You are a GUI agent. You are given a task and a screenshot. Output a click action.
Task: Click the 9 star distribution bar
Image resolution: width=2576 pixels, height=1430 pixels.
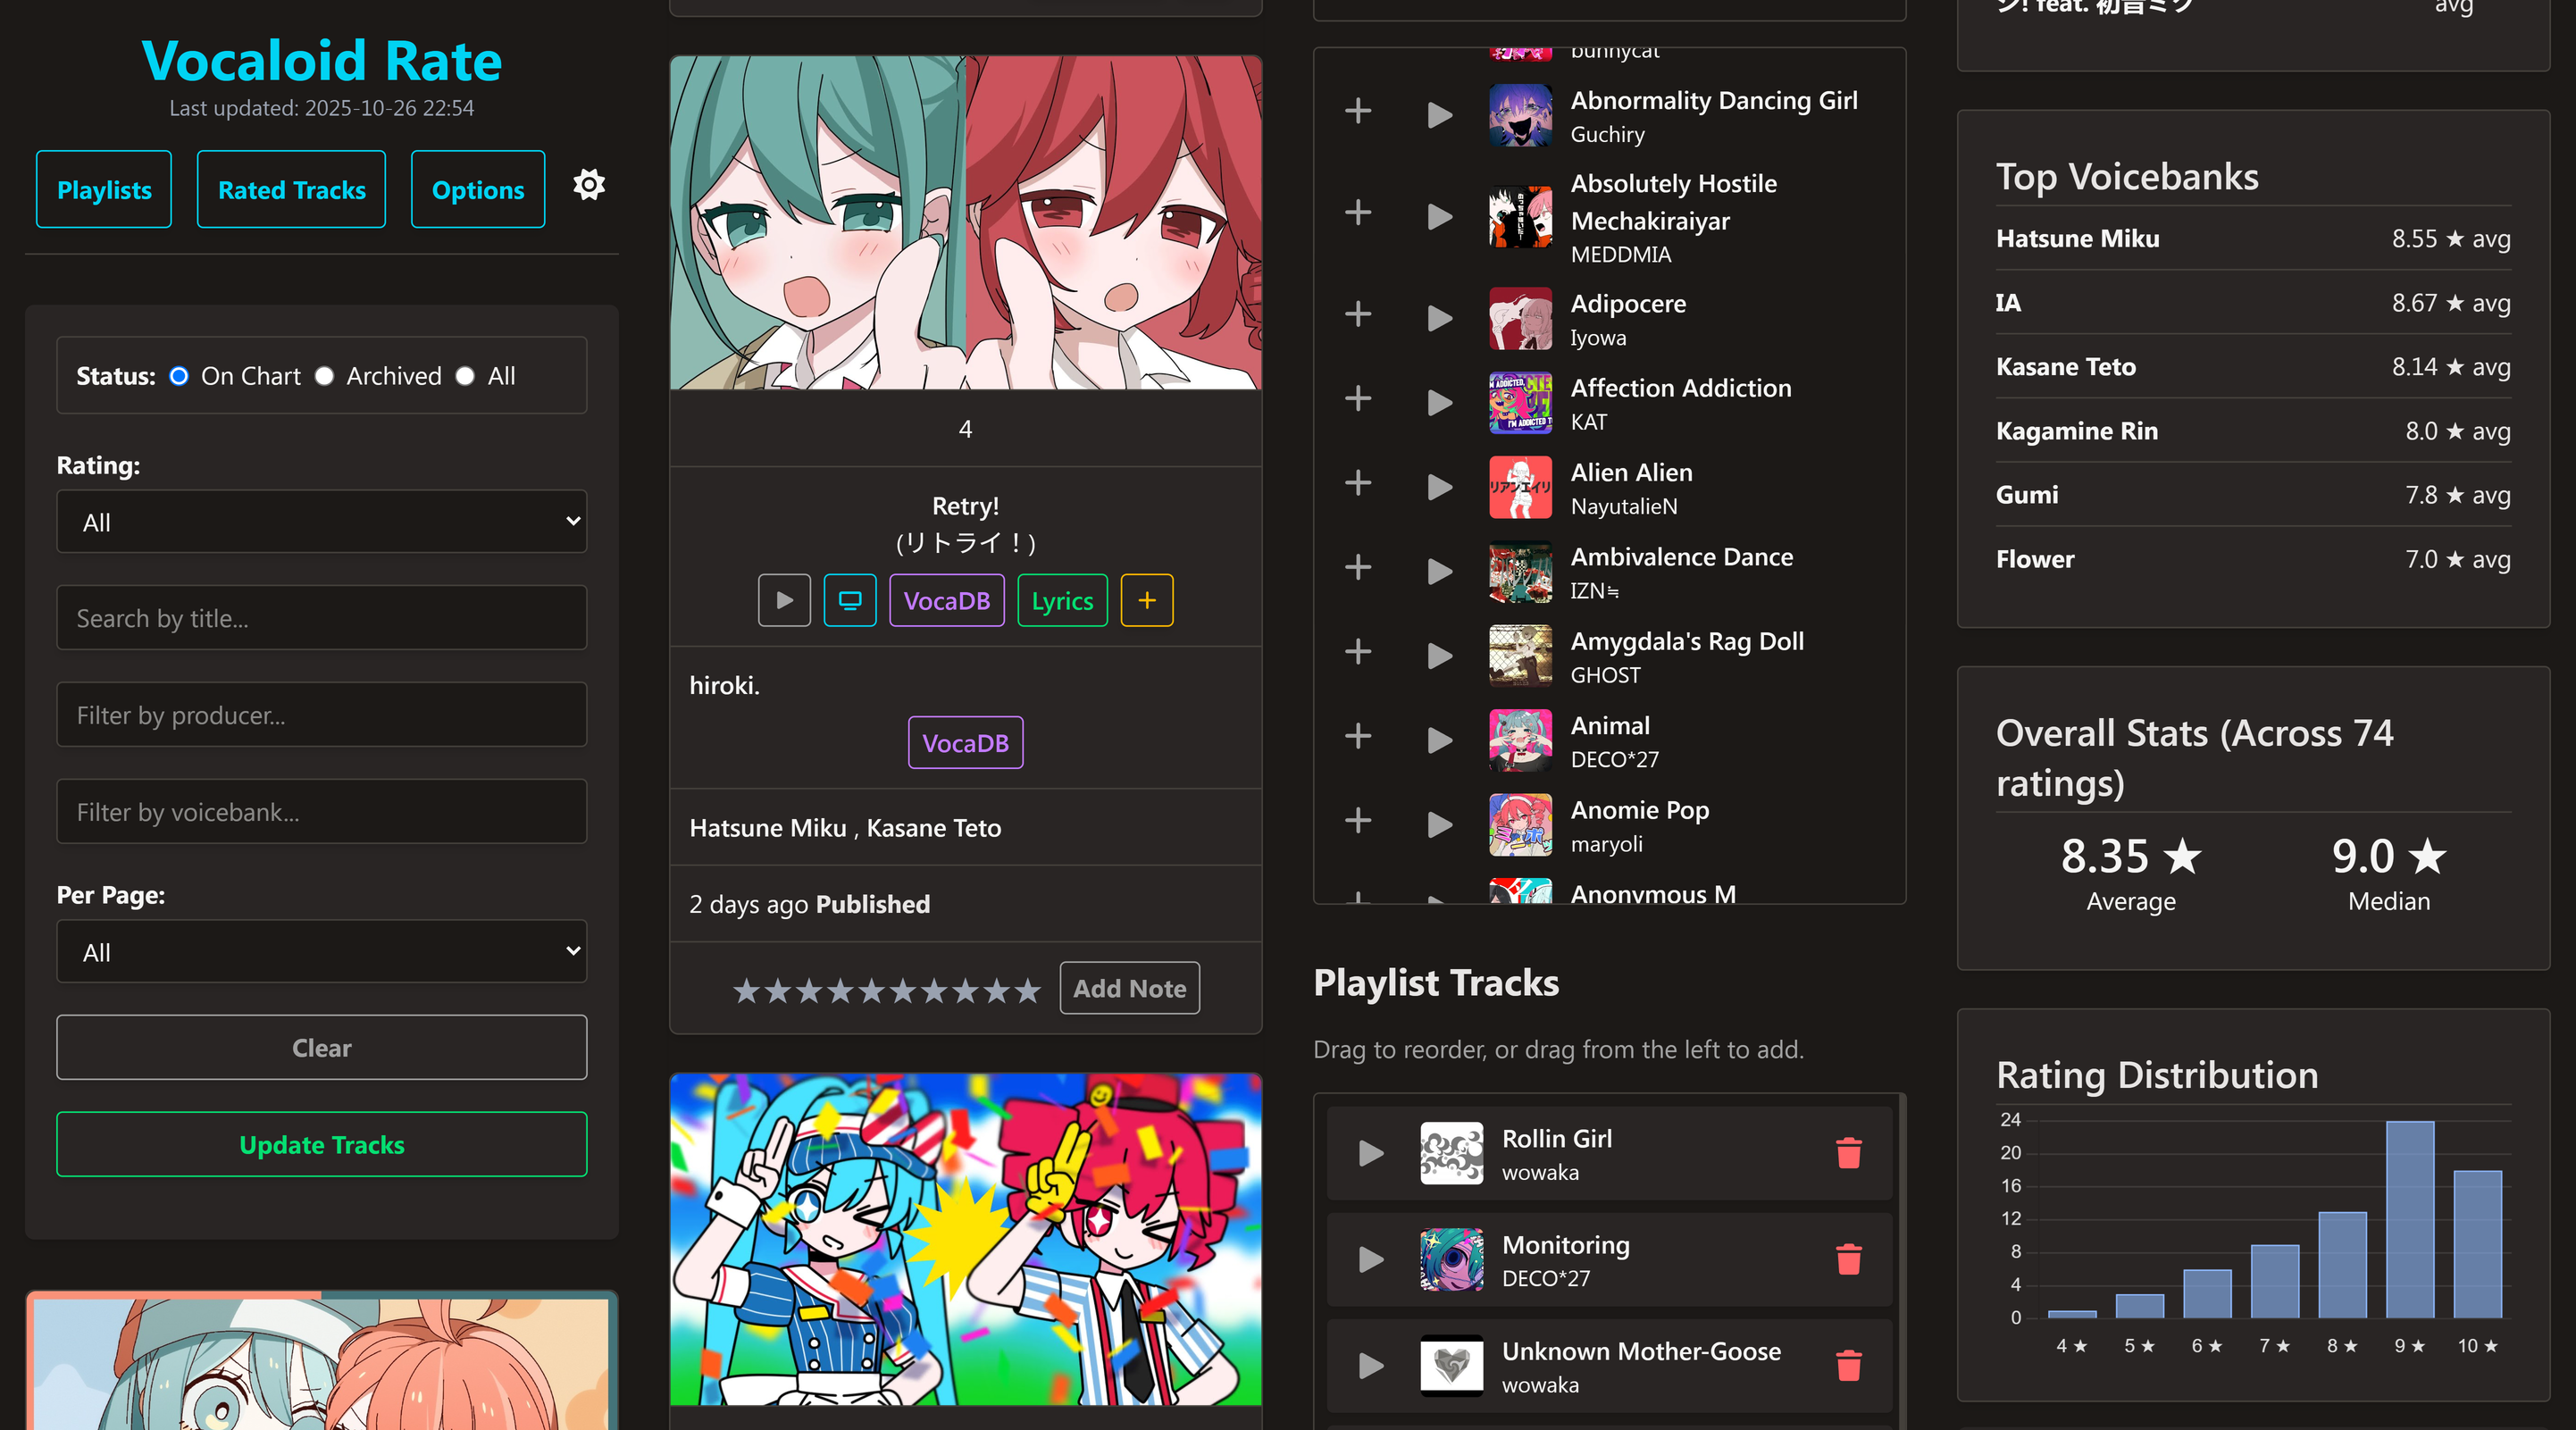tap(2409, 1219)
